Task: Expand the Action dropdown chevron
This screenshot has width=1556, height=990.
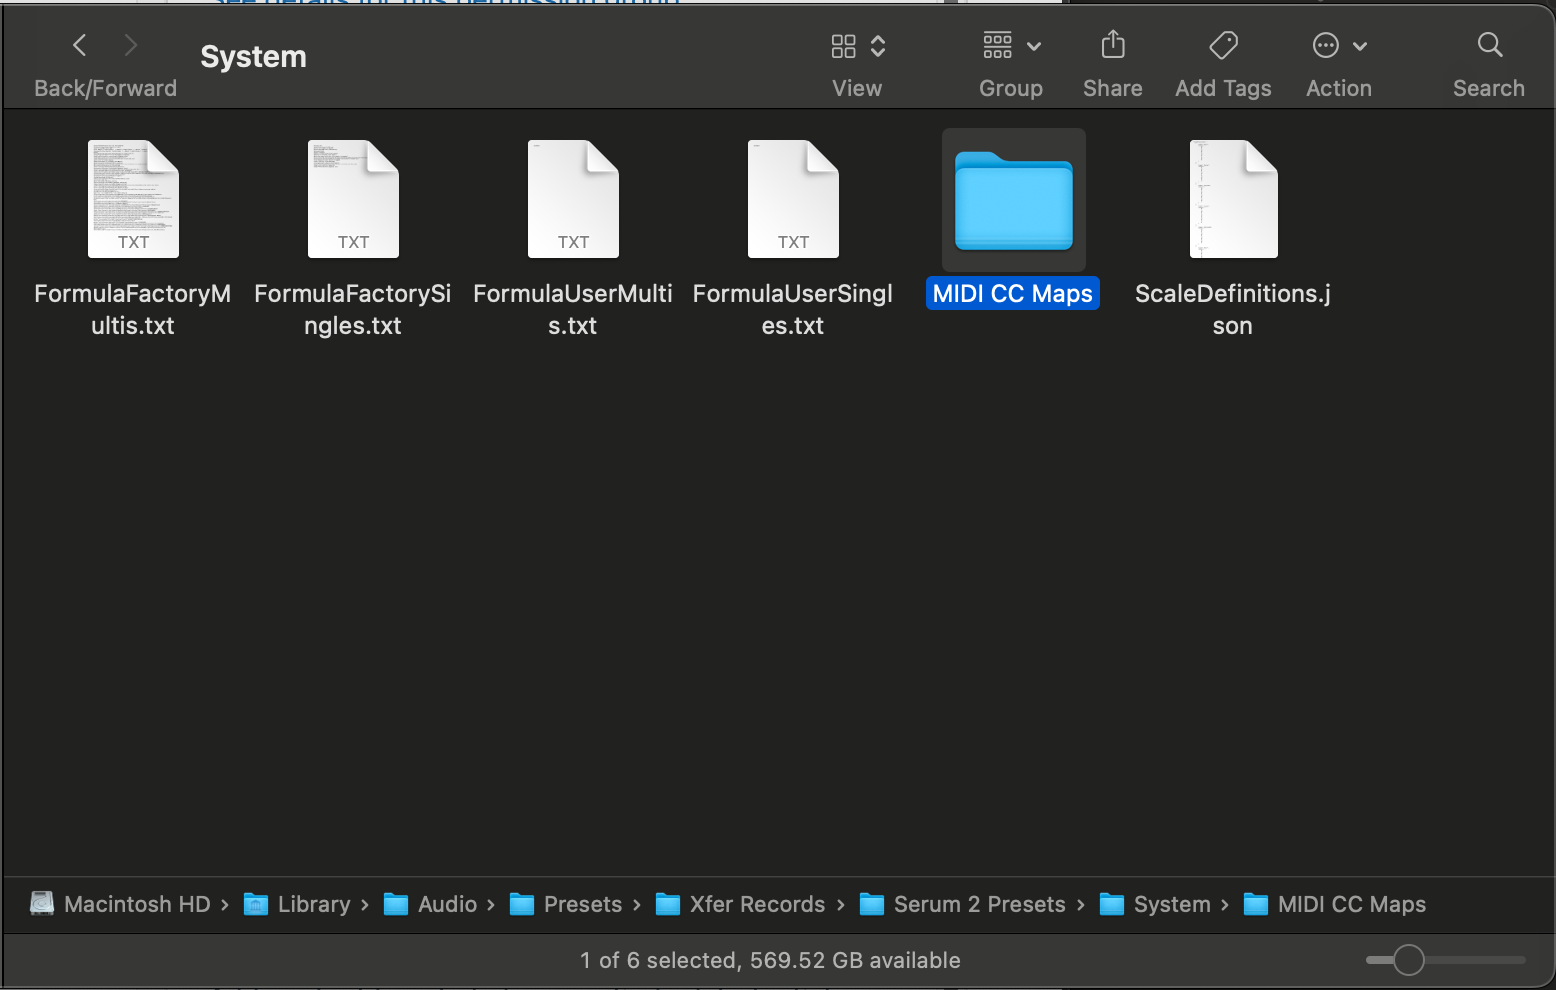Action: 1360,46
